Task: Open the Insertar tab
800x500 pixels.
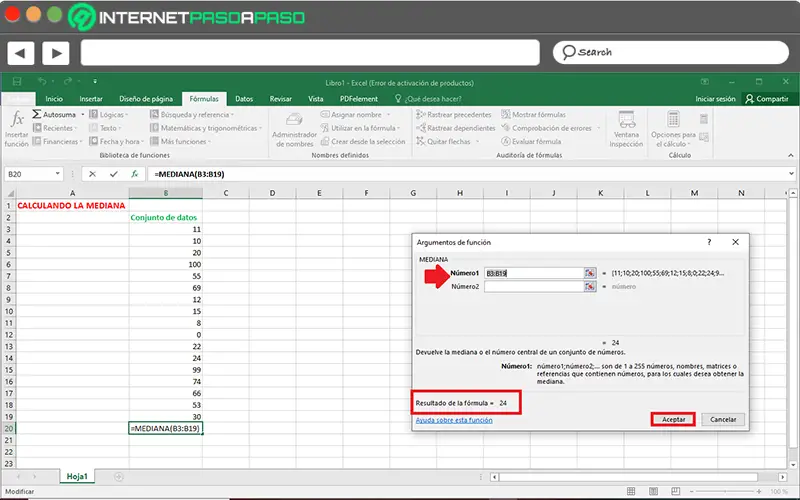Action: coord(91,98)
